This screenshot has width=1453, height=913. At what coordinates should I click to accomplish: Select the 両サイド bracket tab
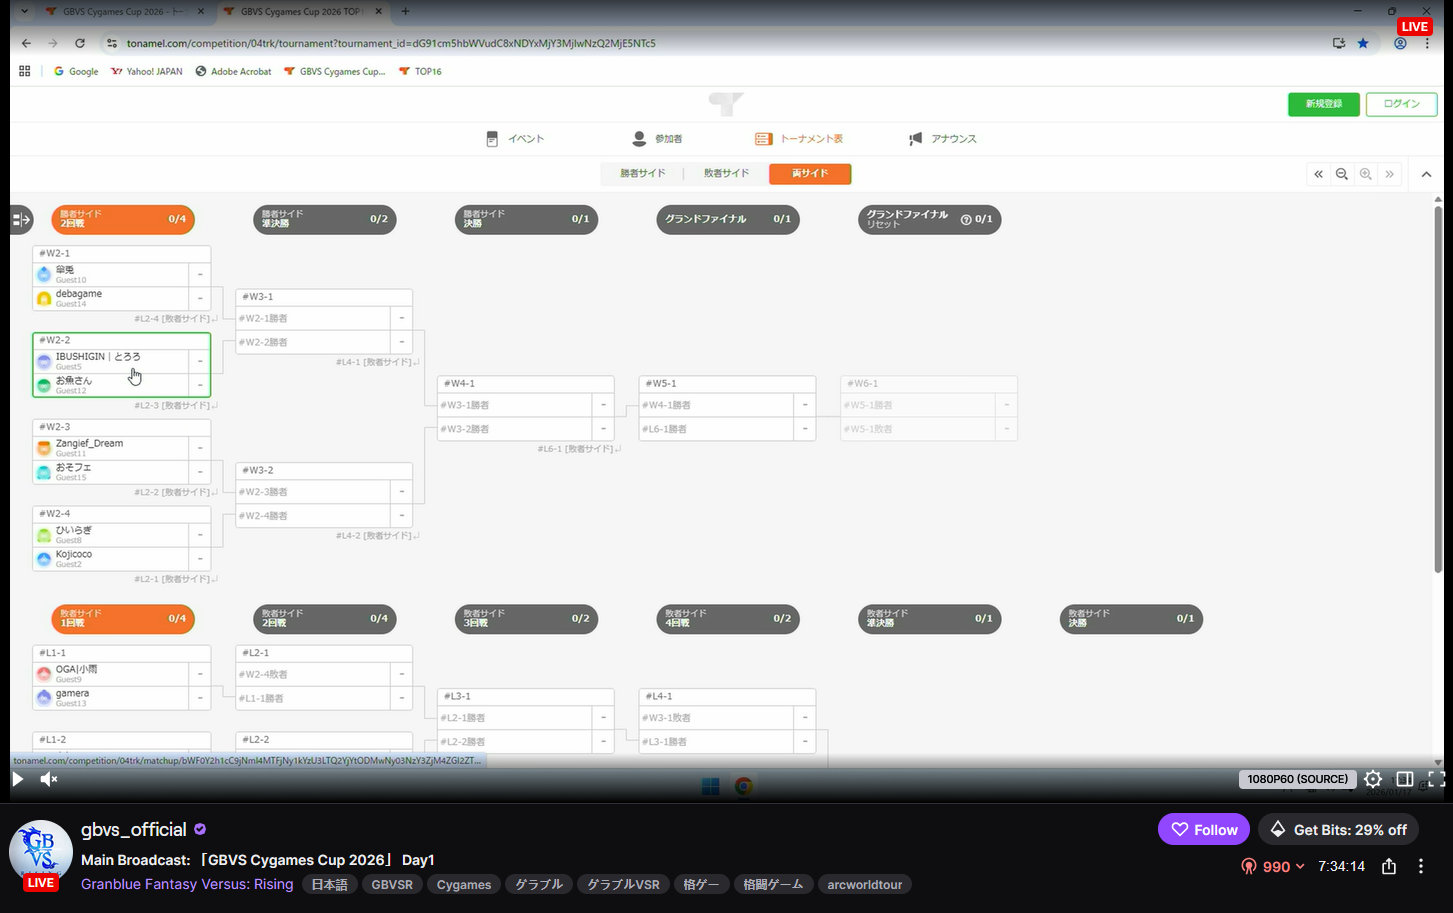click(x=810, y=174)
